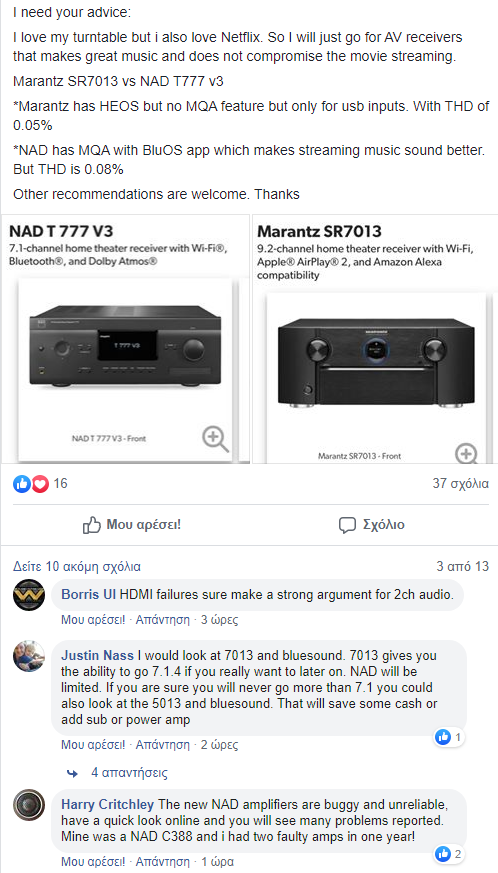Click Απάντηση under Harry Critchley's comment
Screen dimensions: 498x873
[163, 862]
